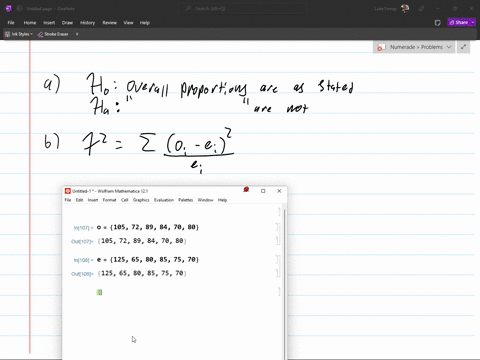Image resolution: width=480 pixels, height=360 pixels.
Task: Switch to the OneNote View tab
Action: (x=128, y=23)
